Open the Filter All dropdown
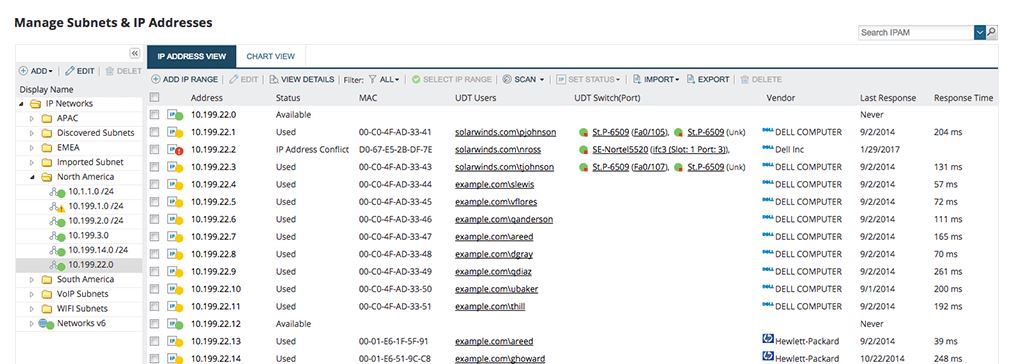This screenshot has width=1010, height=364. [384, 79]
